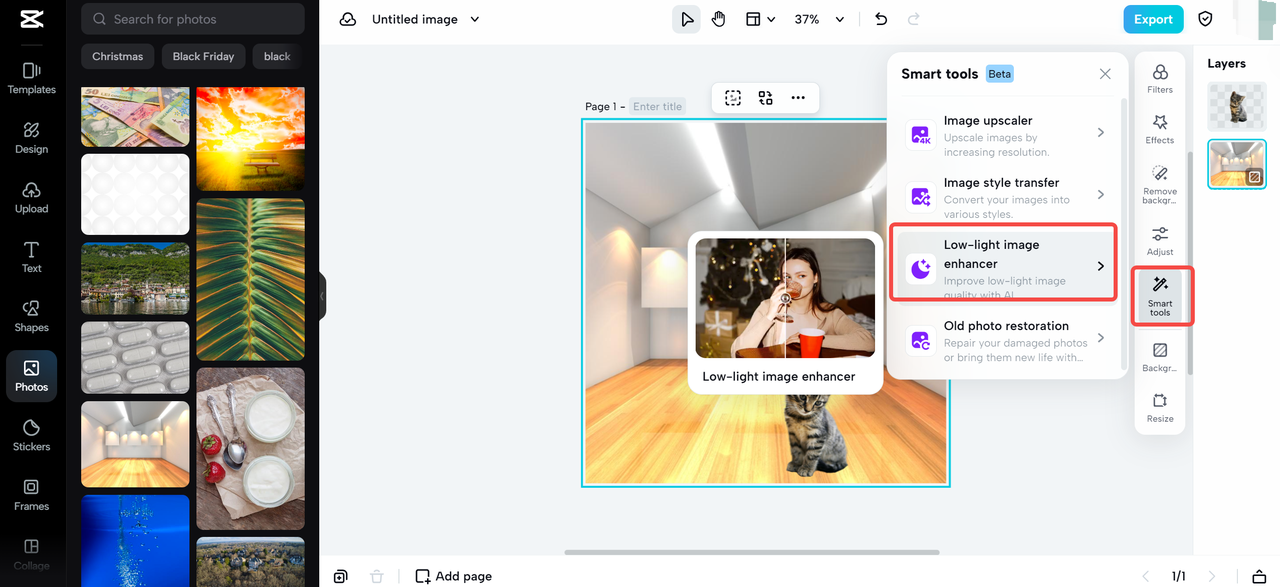Open the Resize tool

tap(1160, 408)
